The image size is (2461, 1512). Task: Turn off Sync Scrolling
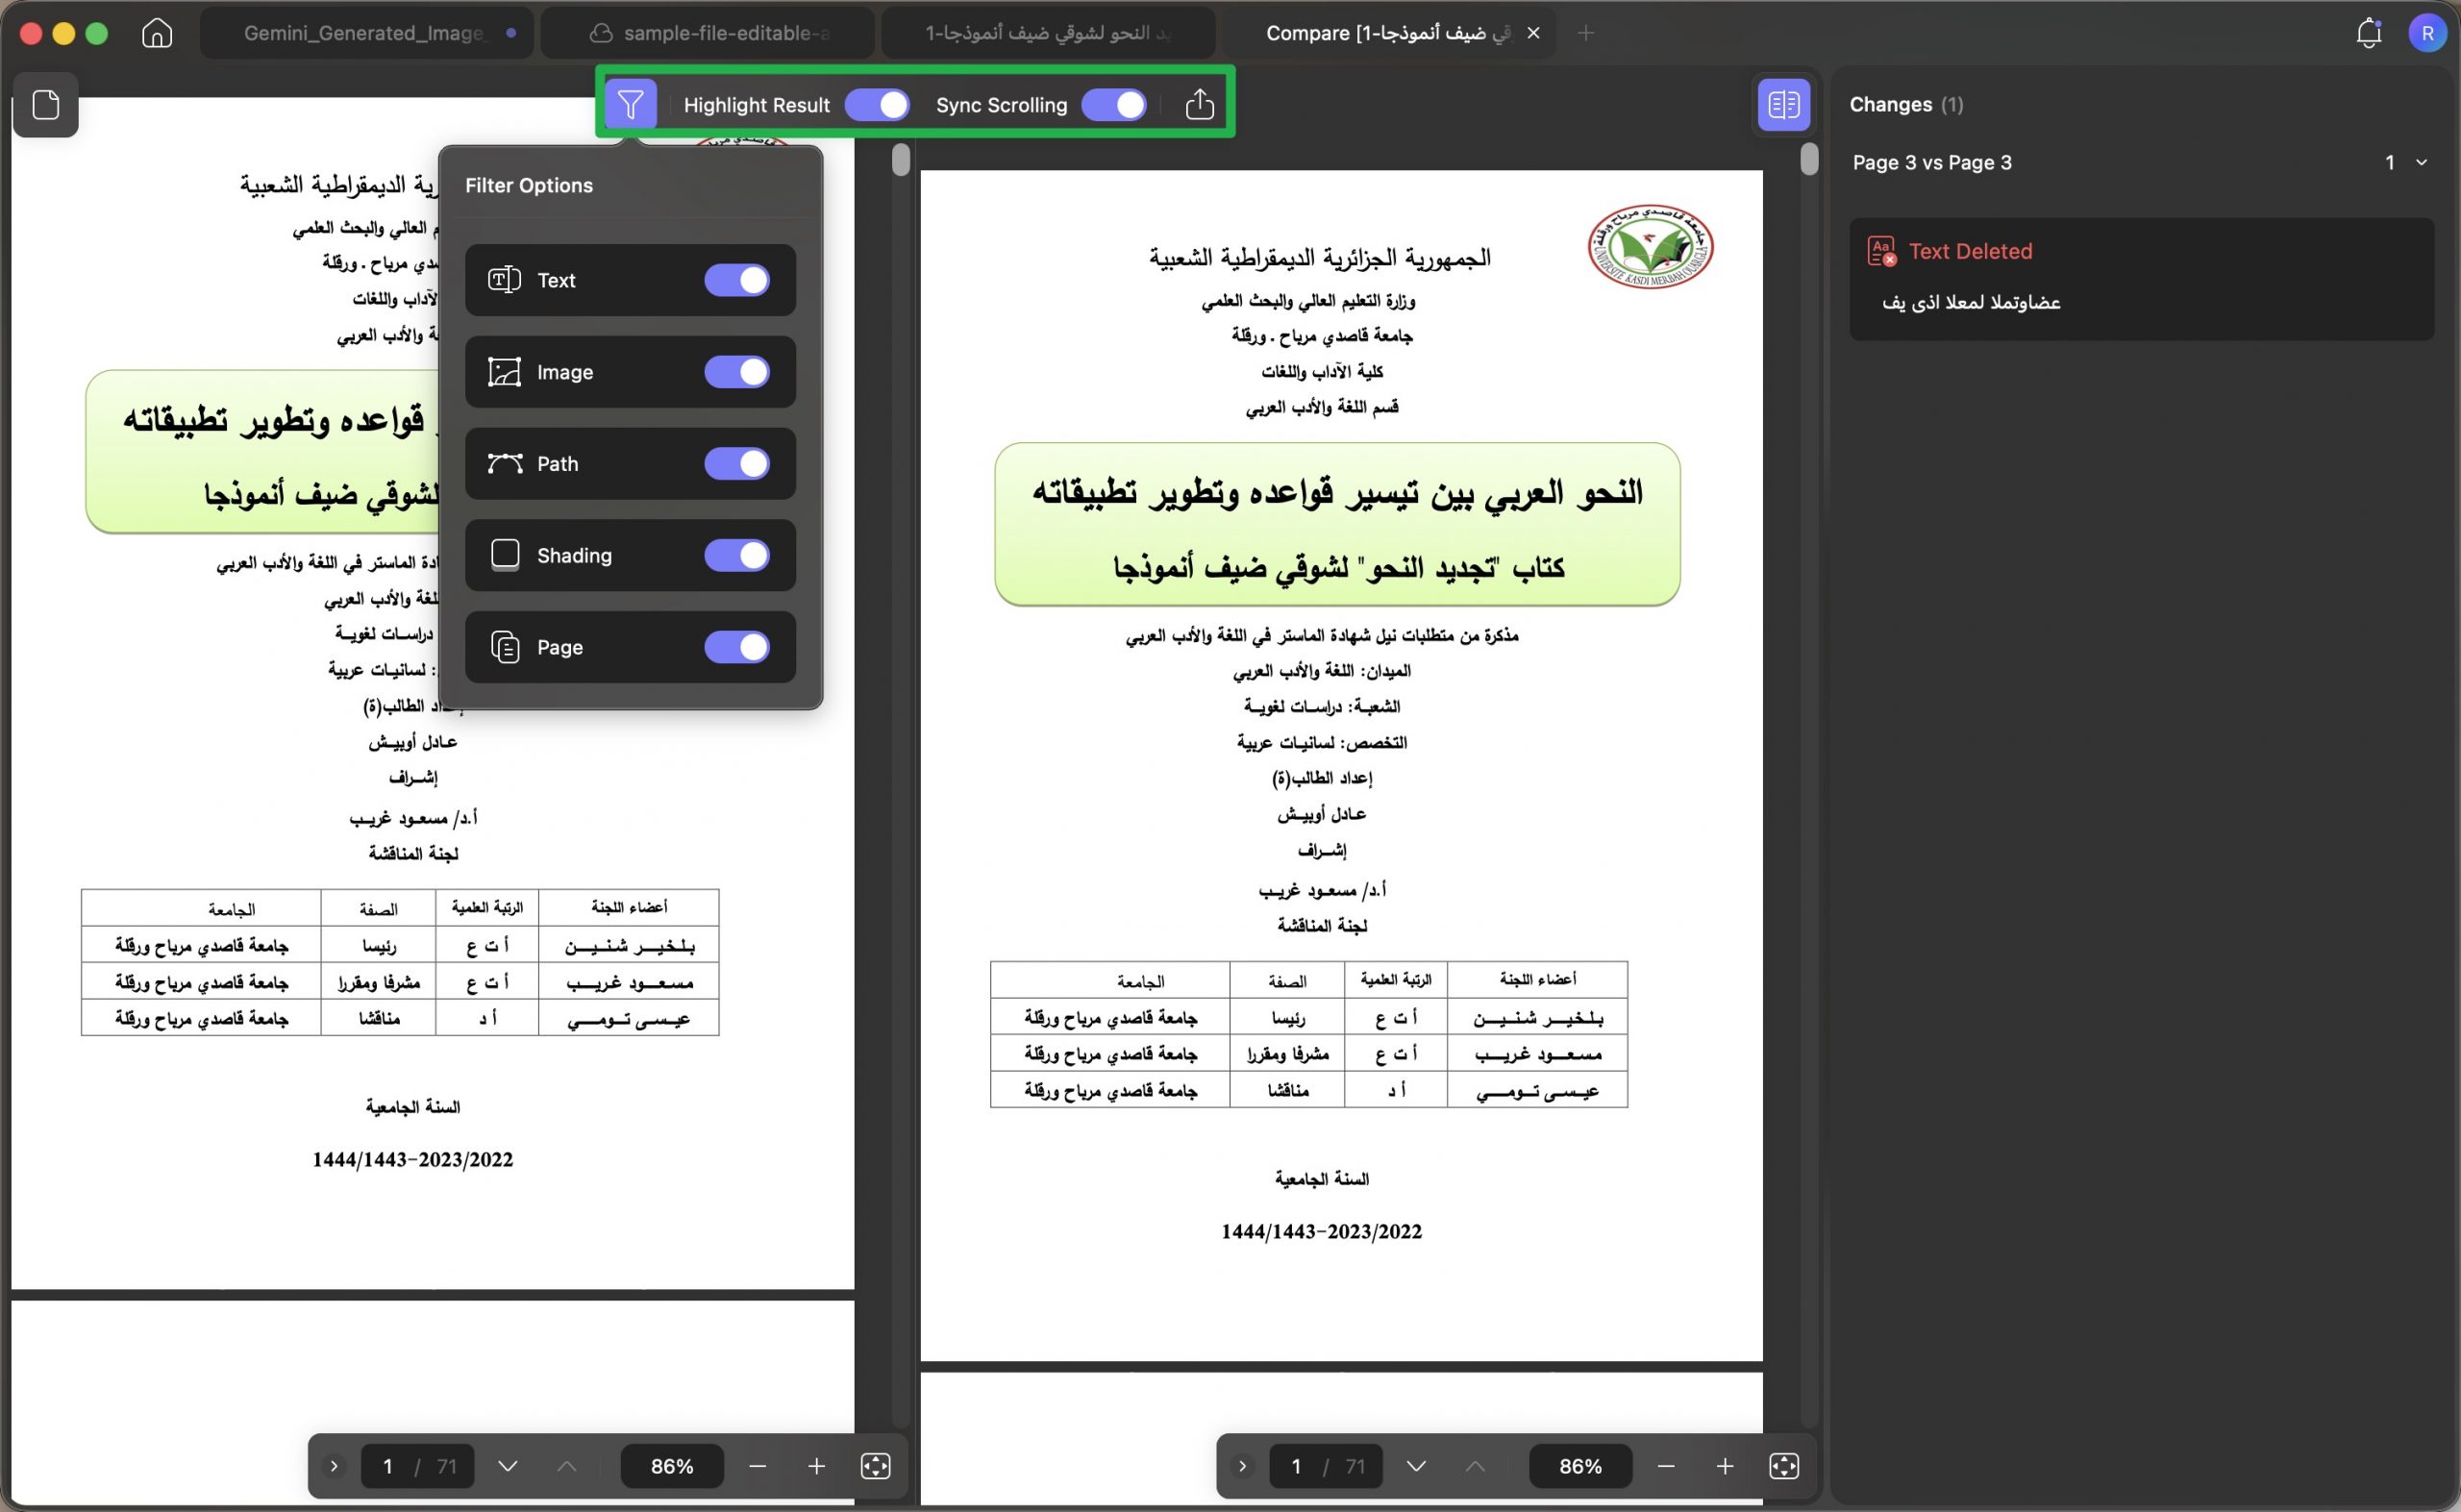click(x=1114, y=105)
